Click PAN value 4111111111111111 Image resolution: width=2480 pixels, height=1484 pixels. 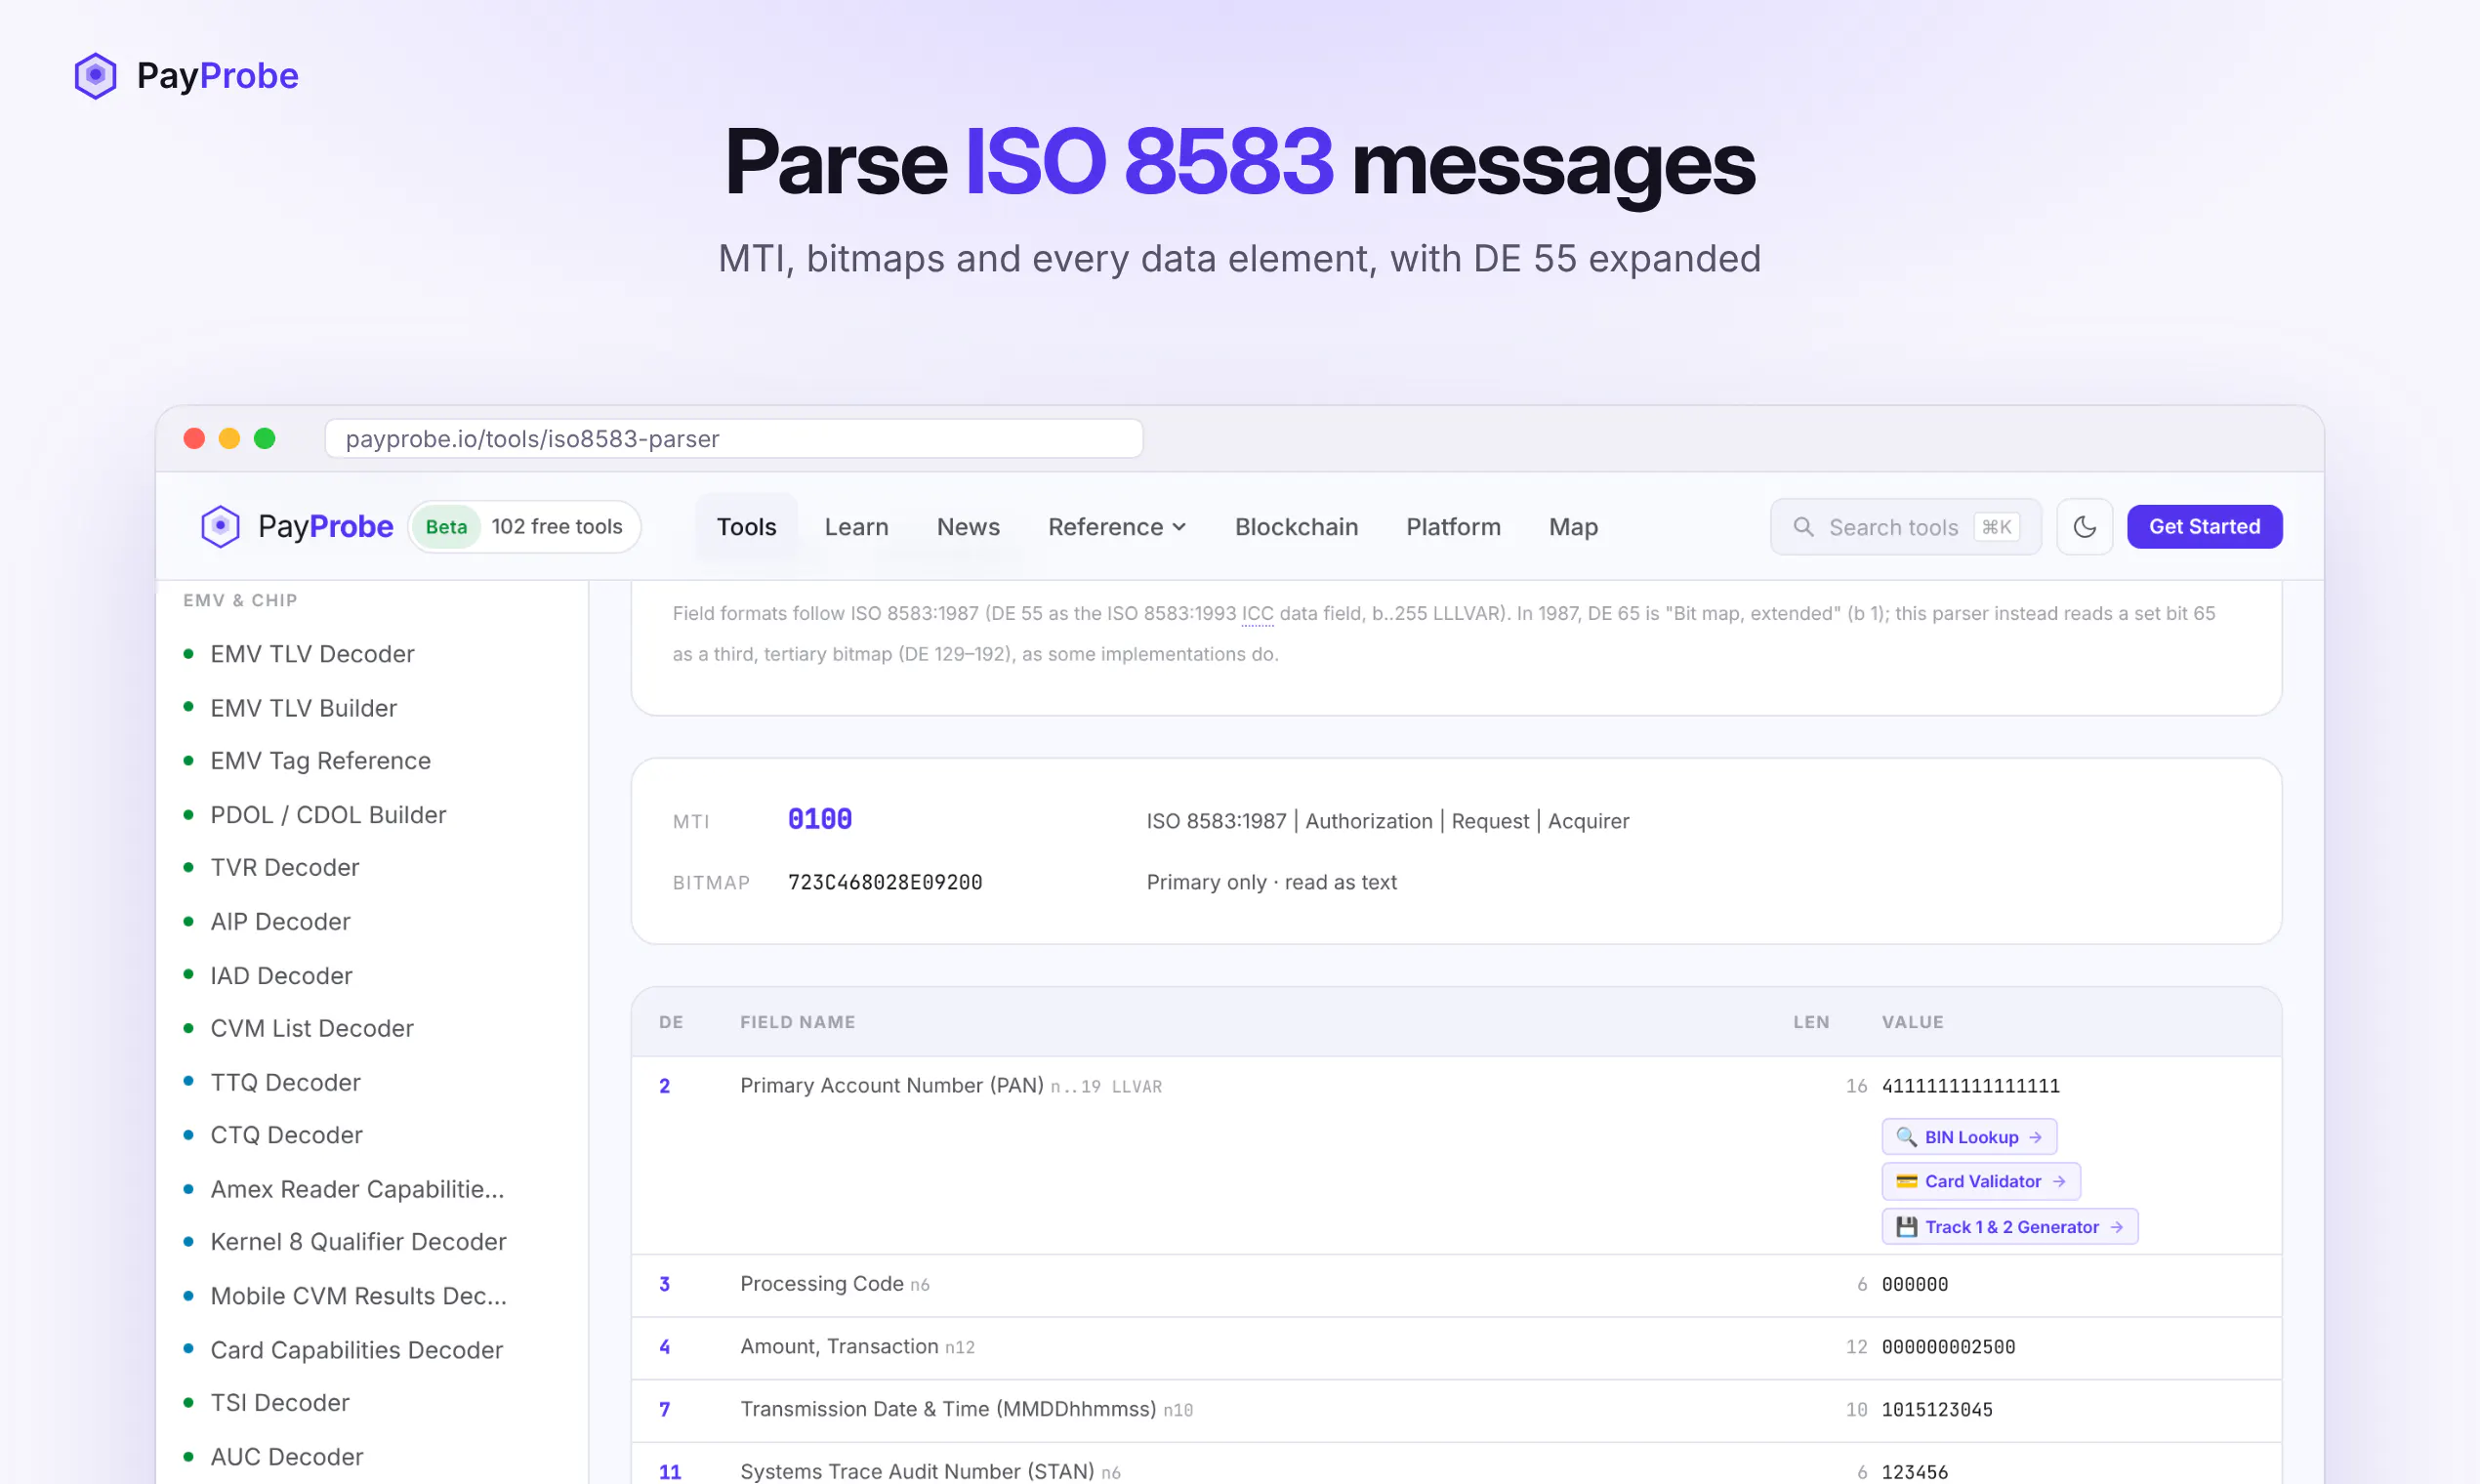click(x=1970, y=1086)
